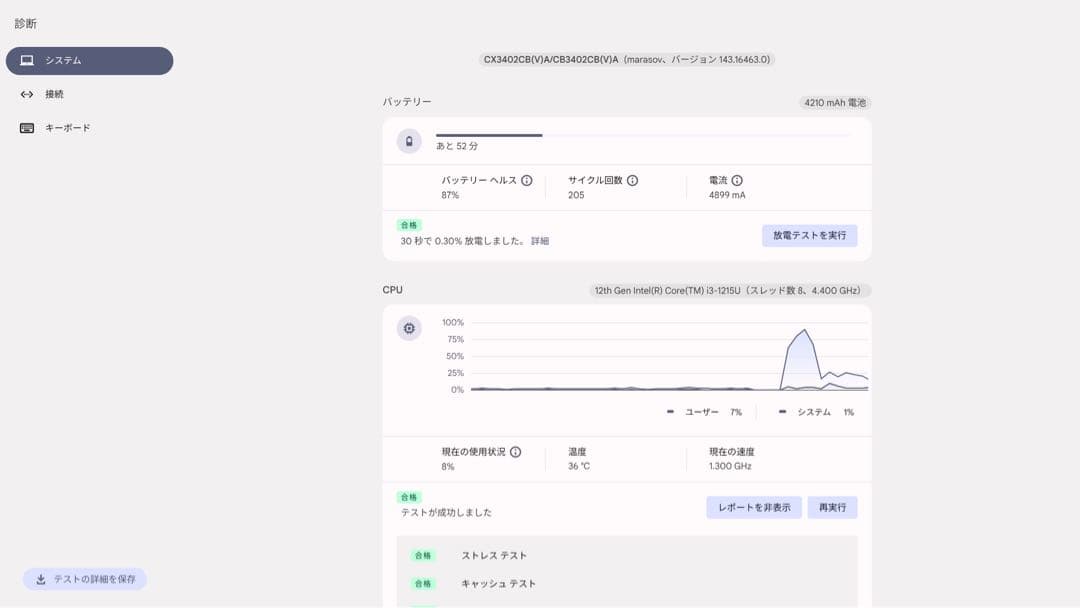Click the device version chip at the top

[627, 59]
